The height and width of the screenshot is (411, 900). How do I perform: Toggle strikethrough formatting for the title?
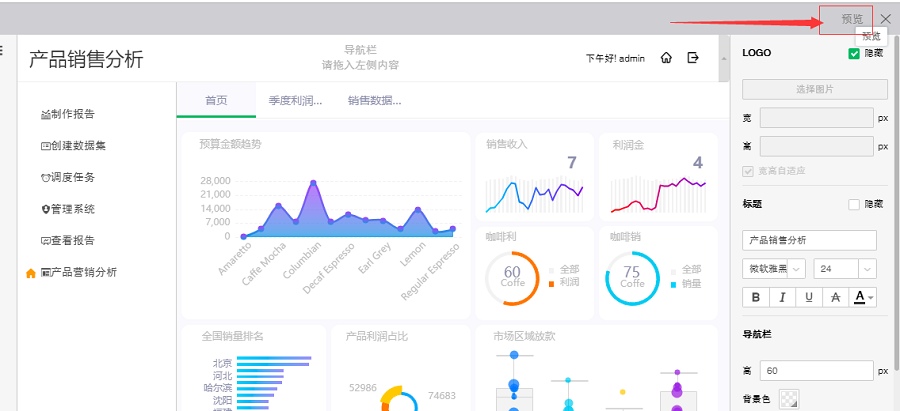[x=835, y=297]
